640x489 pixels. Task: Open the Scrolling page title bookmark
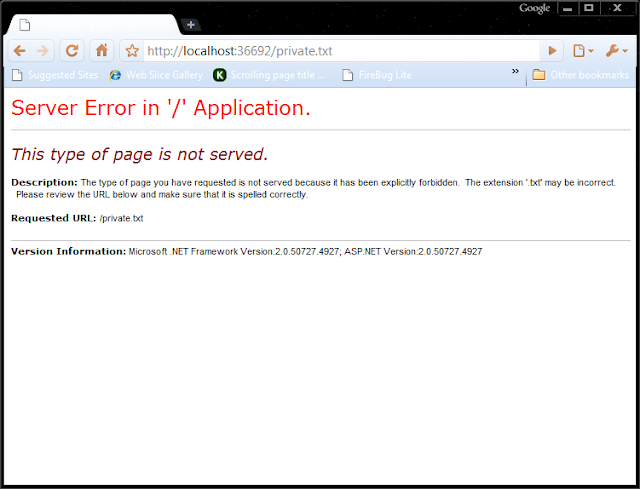tap(269, 75)
